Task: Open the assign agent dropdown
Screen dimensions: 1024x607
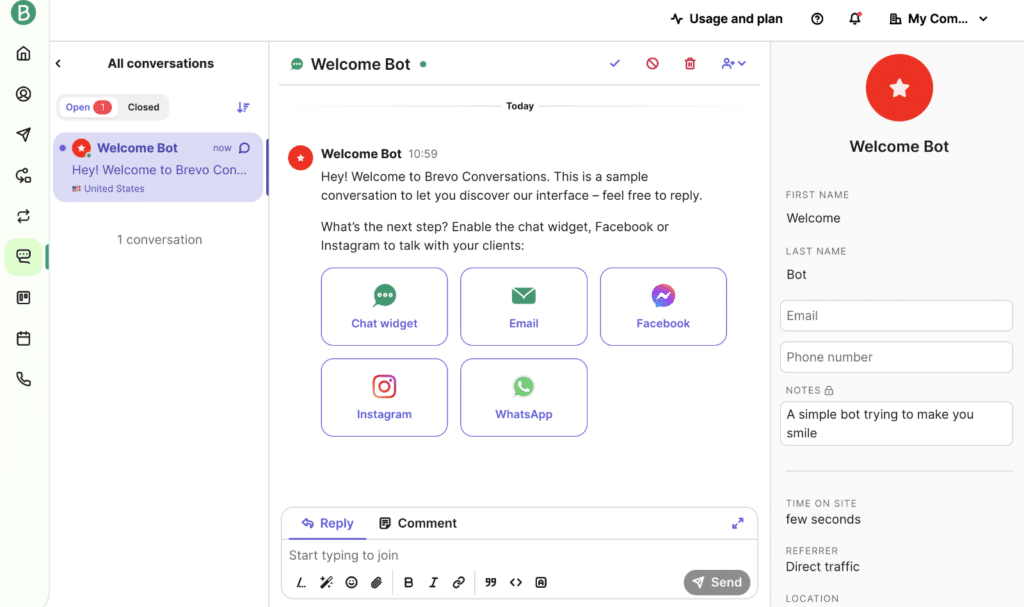Action: 733,64
